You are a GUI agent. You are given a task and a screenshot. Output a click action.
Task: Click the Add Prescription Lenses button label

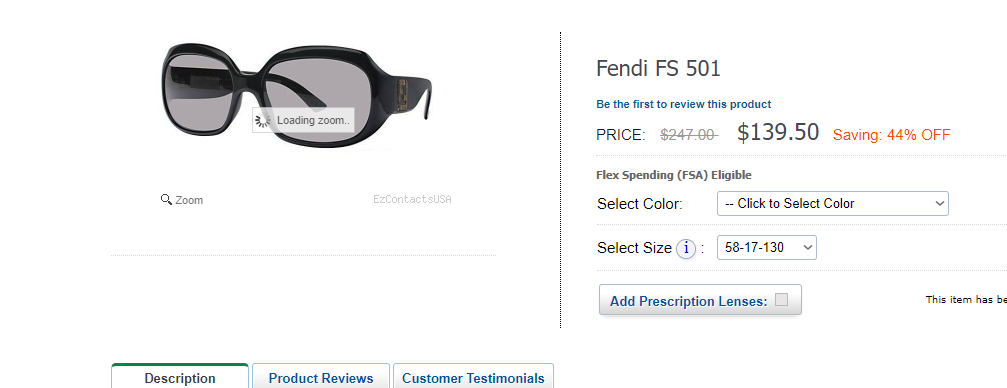[x=688, y=301]
